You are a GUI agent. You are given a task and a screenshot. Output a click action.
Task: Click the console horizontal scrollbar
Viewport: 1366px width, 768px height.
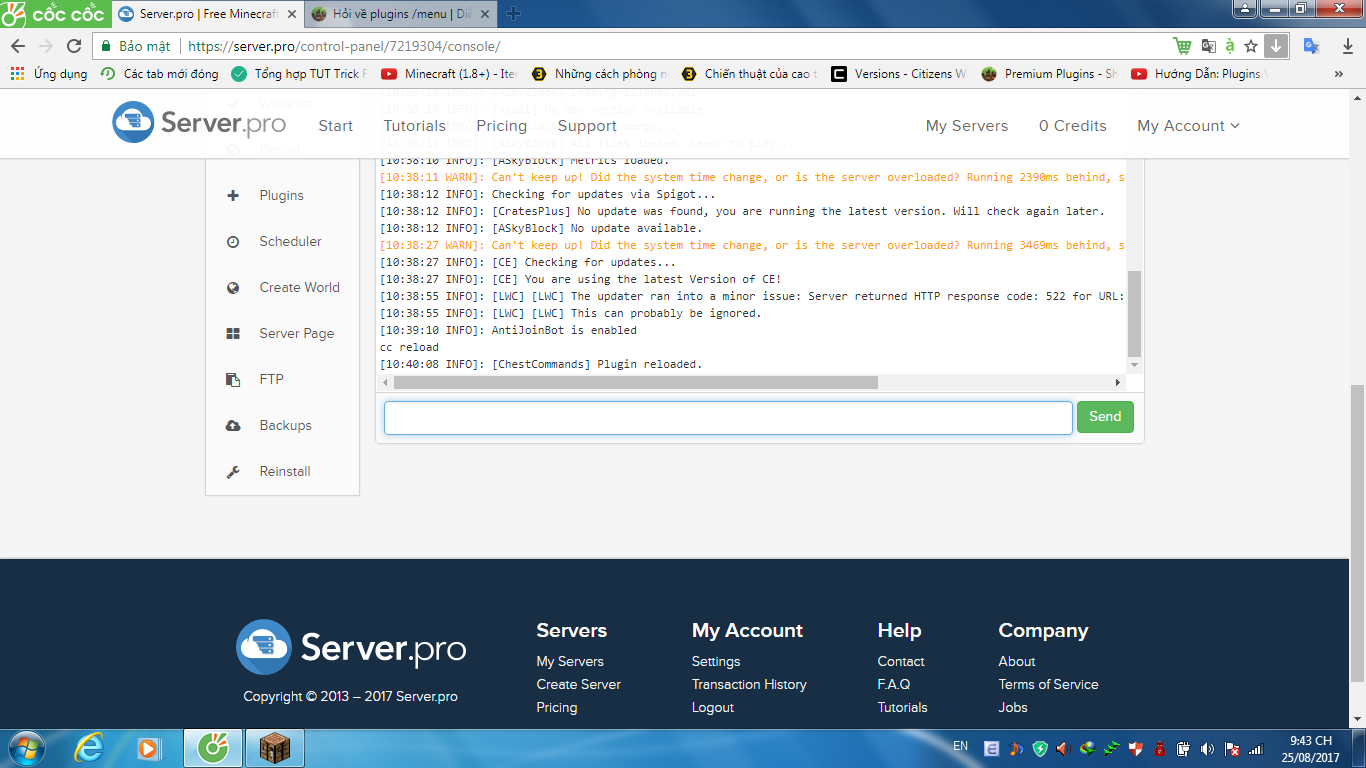(x=635, y=383)
